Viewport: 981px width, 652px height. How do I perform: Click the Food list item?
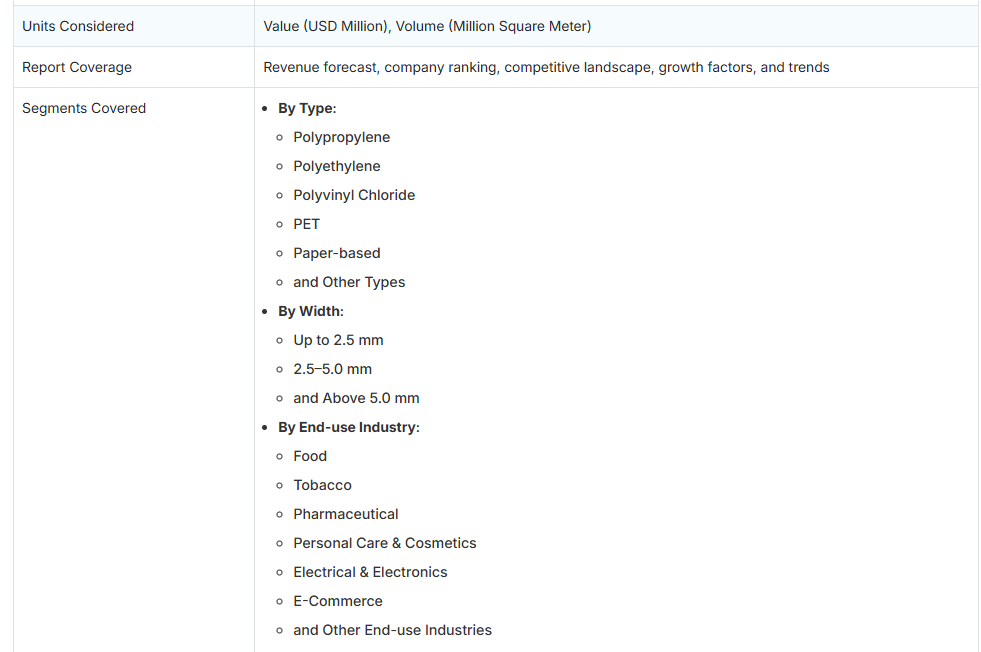[310, 456]
